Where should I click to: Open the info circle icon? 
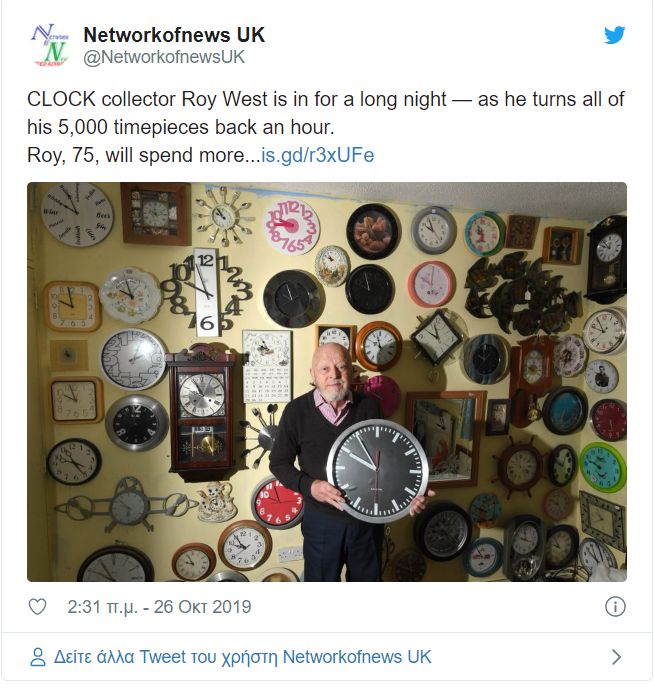(x=615, y=606)
